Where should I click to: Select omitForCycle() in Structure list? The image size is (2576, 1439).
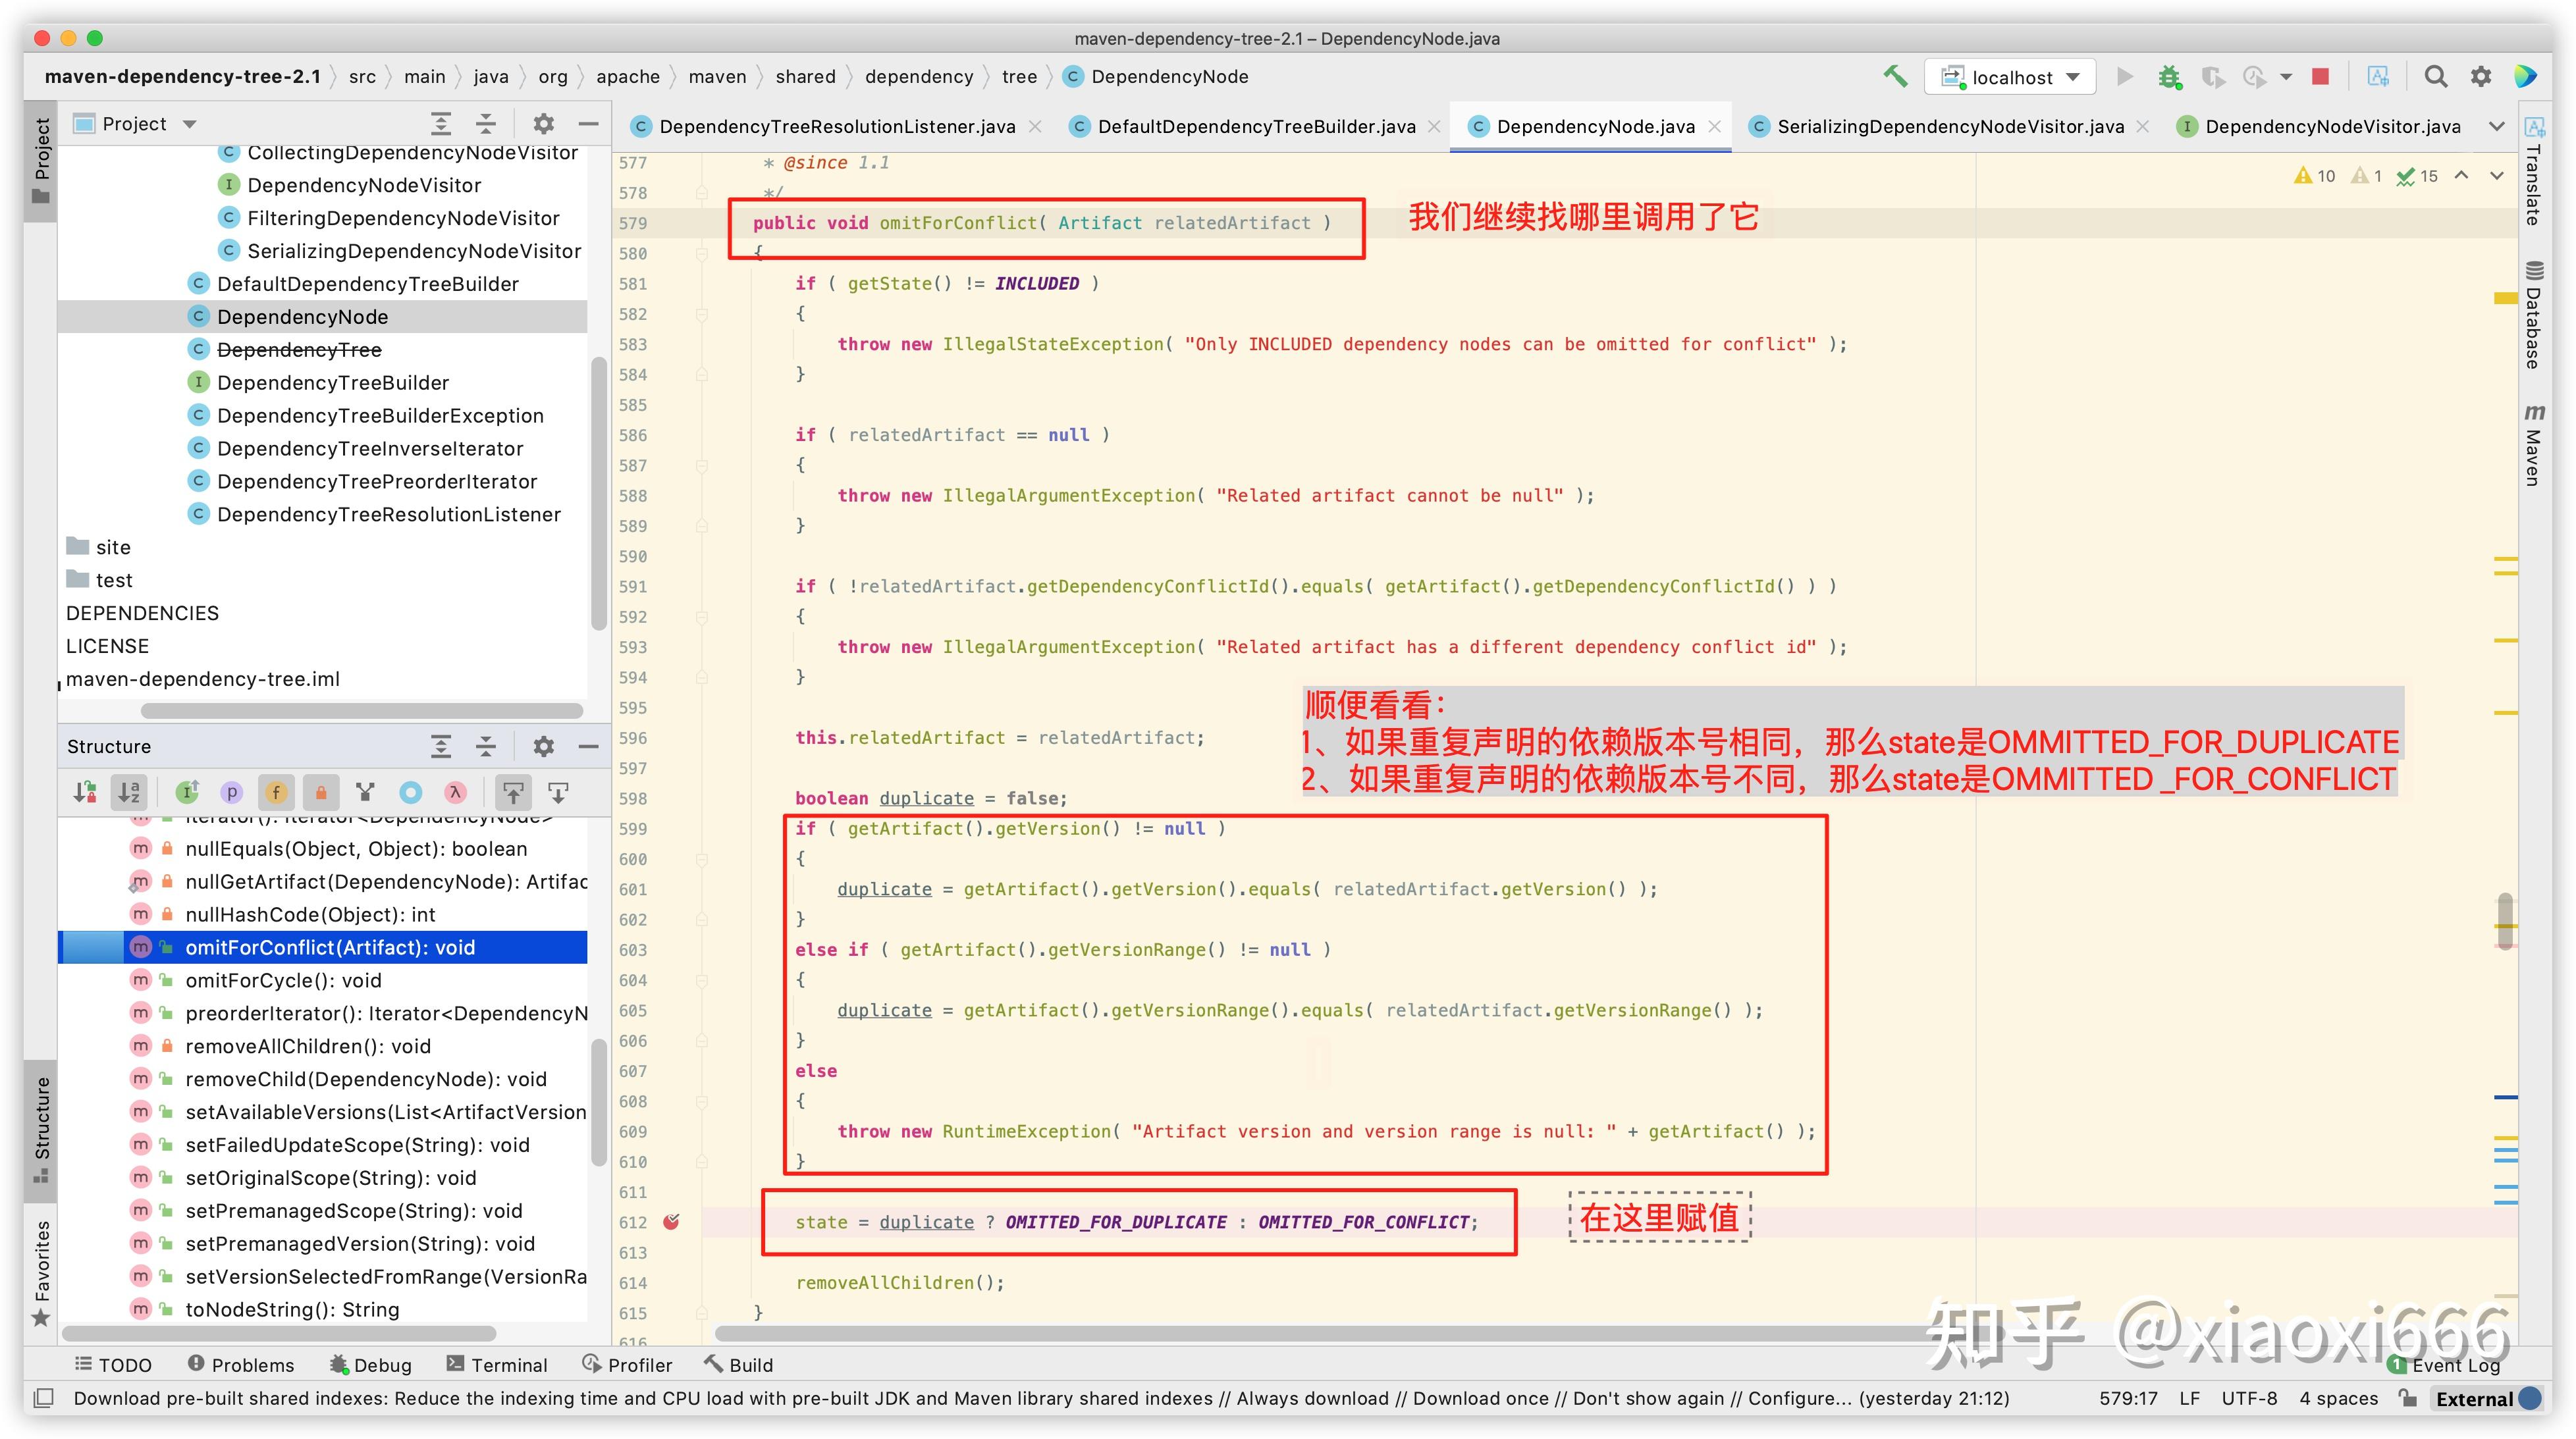tap(283, 980)
